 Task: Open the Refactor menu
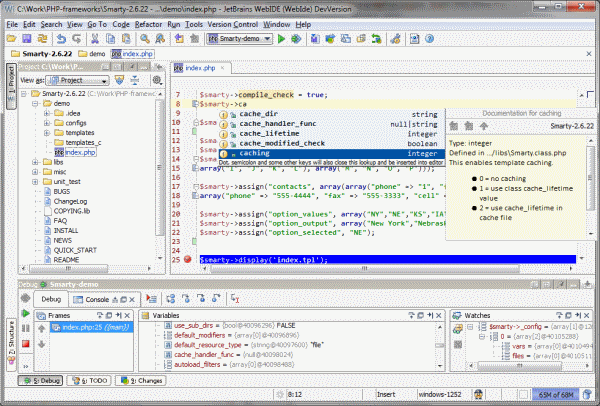pyautogui.click(x=148, y=24)
